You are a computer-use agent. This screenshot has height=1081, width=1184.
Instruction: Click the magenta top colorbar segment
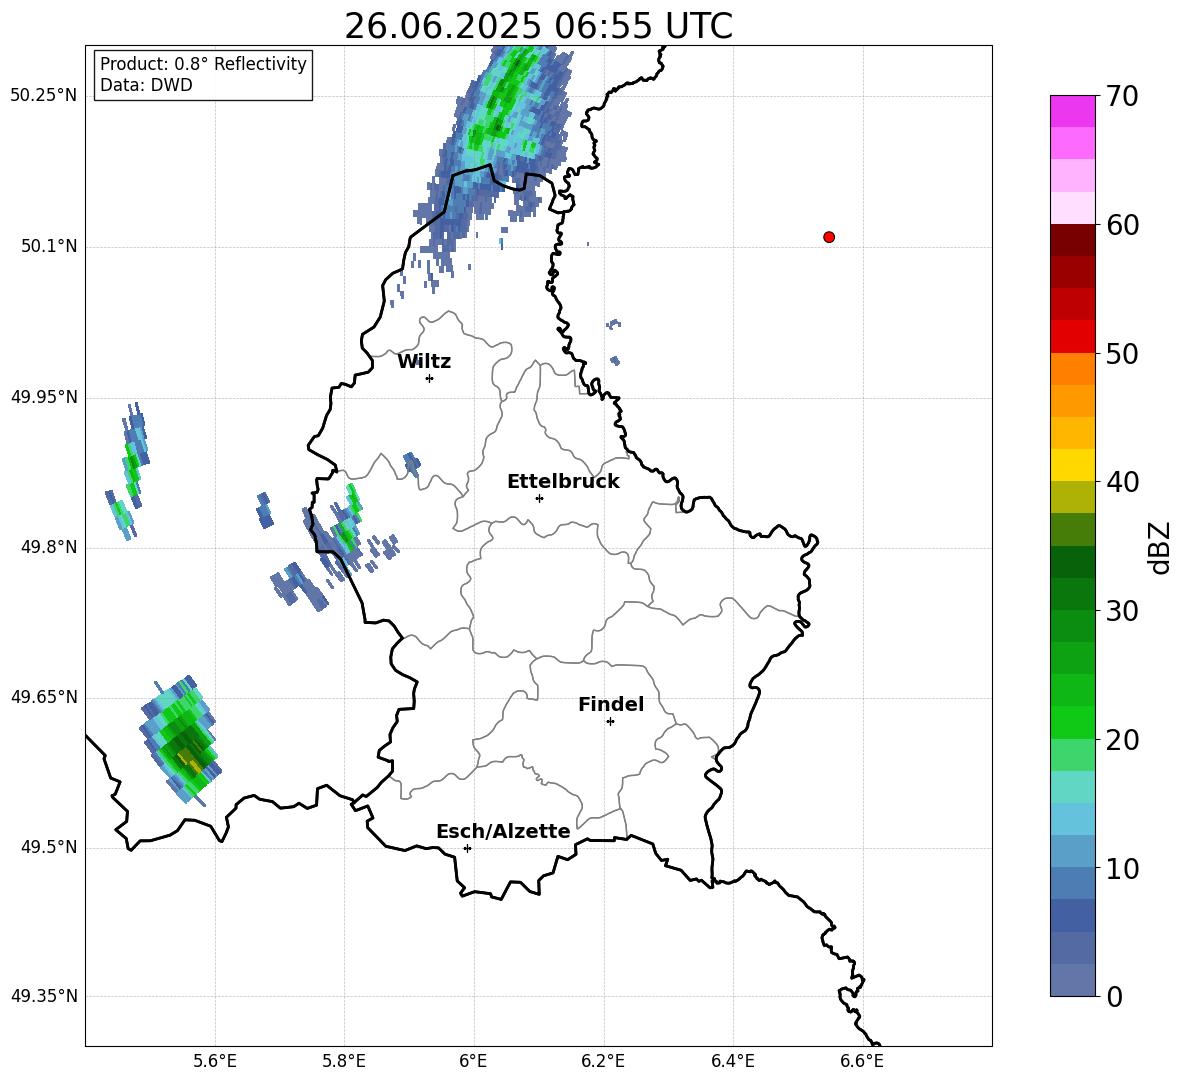click(x=1073, y=111)
